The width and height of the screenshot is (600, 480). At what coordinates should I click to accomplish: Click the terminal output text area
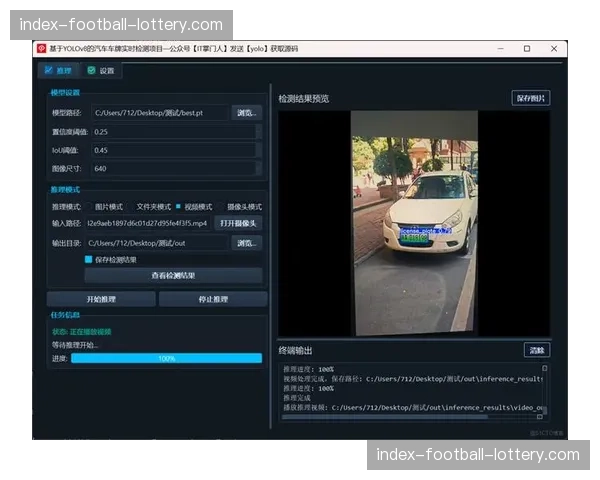pos(411,389)
